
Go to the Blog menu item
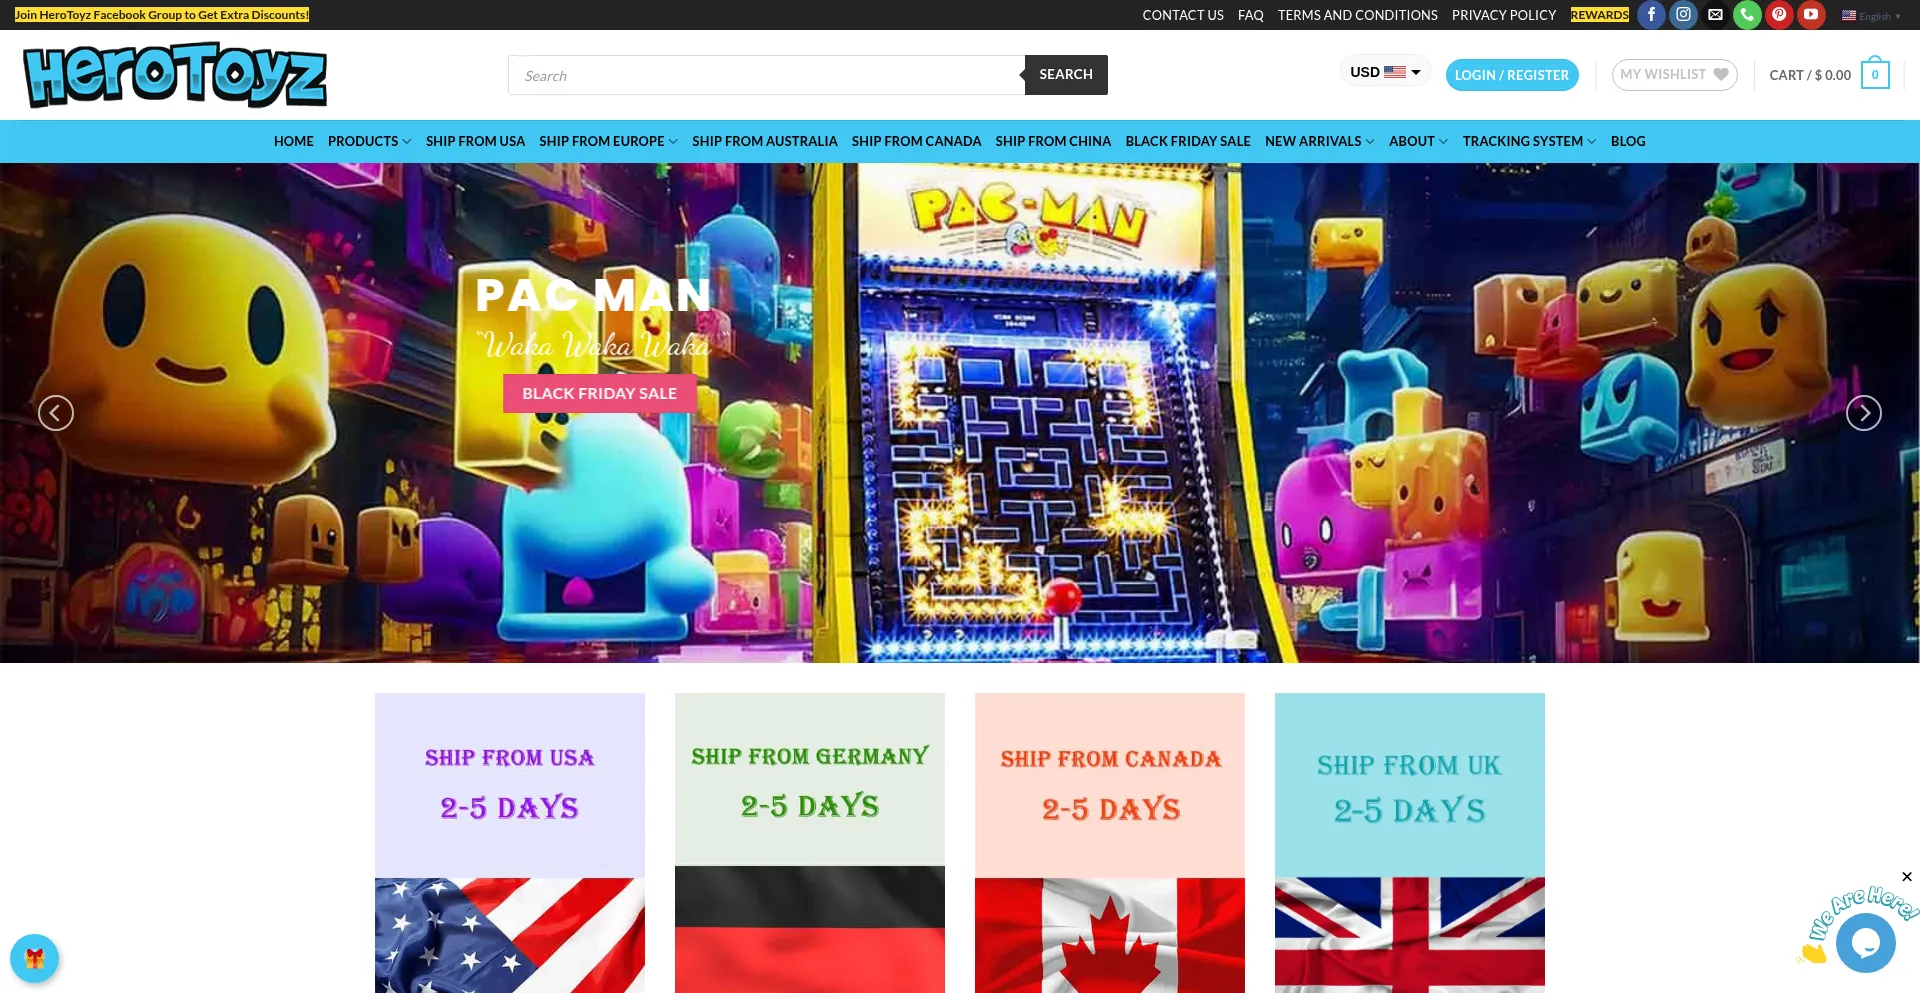click(1628, 141)
